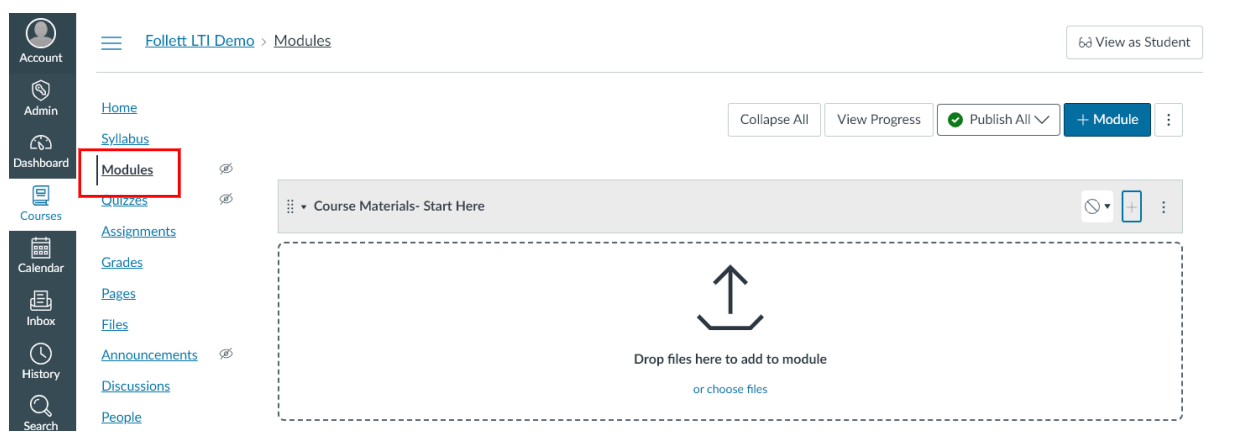Select Grades in course navigation
Image resolution: width=1258 pixels, height=437 pixels.
(x=122, y=262)
